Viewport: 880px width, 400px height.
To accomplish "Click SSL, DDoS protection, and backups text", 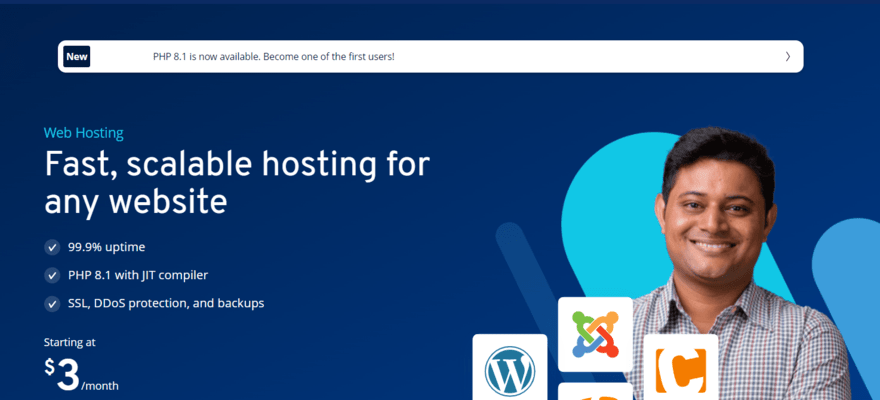I will tap(166, 304).
